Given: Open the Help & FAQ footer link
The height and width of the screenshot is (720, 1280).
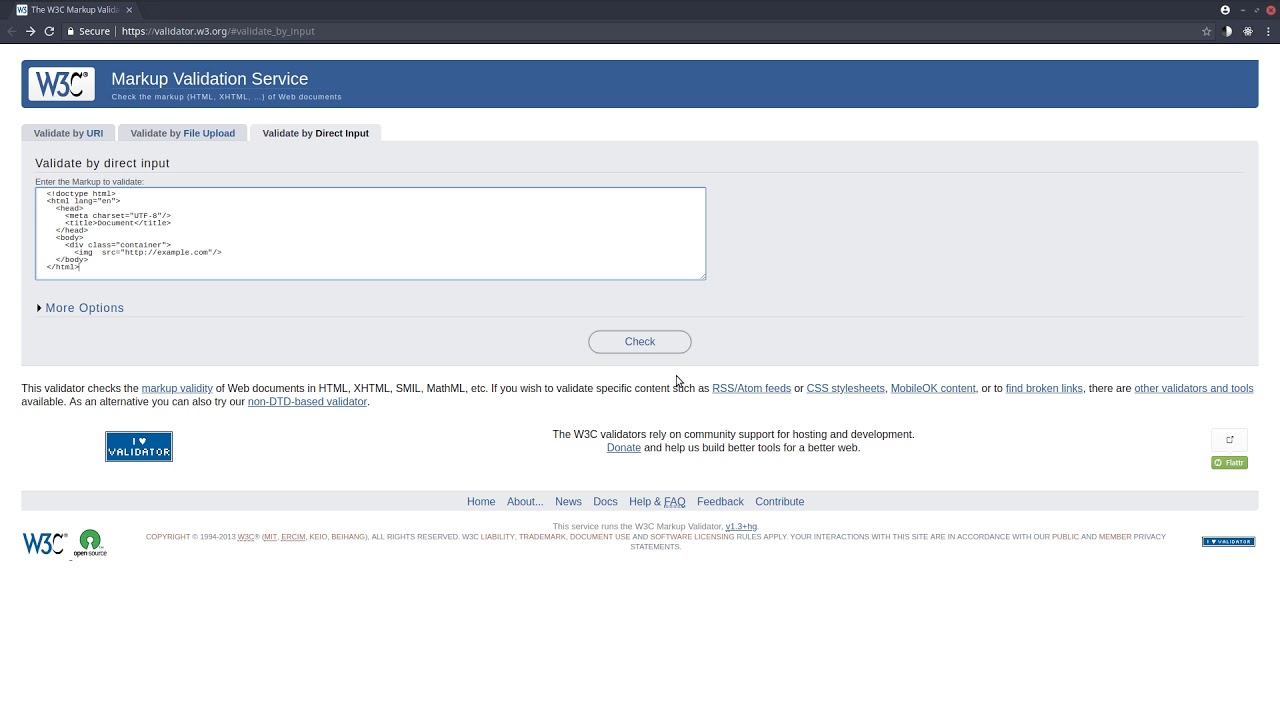Looking at the screenshot, I should tap(657, 502).
